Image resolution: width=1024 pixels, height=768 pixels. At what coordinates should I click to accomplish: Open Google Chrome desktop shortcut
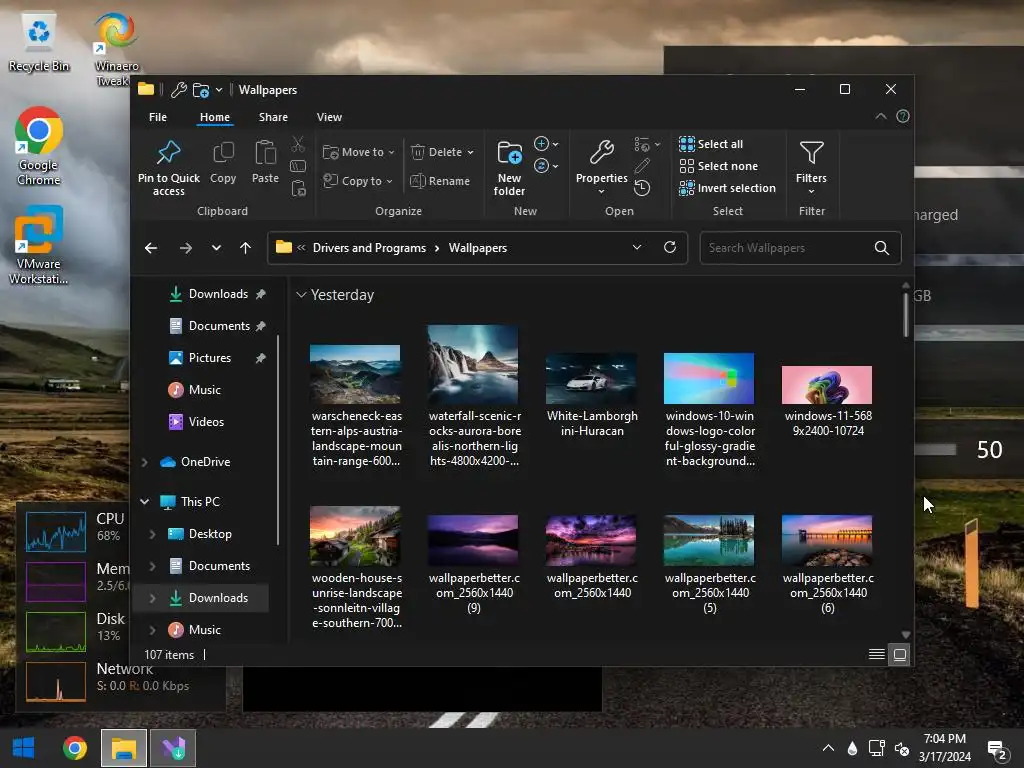pos(39,146)
